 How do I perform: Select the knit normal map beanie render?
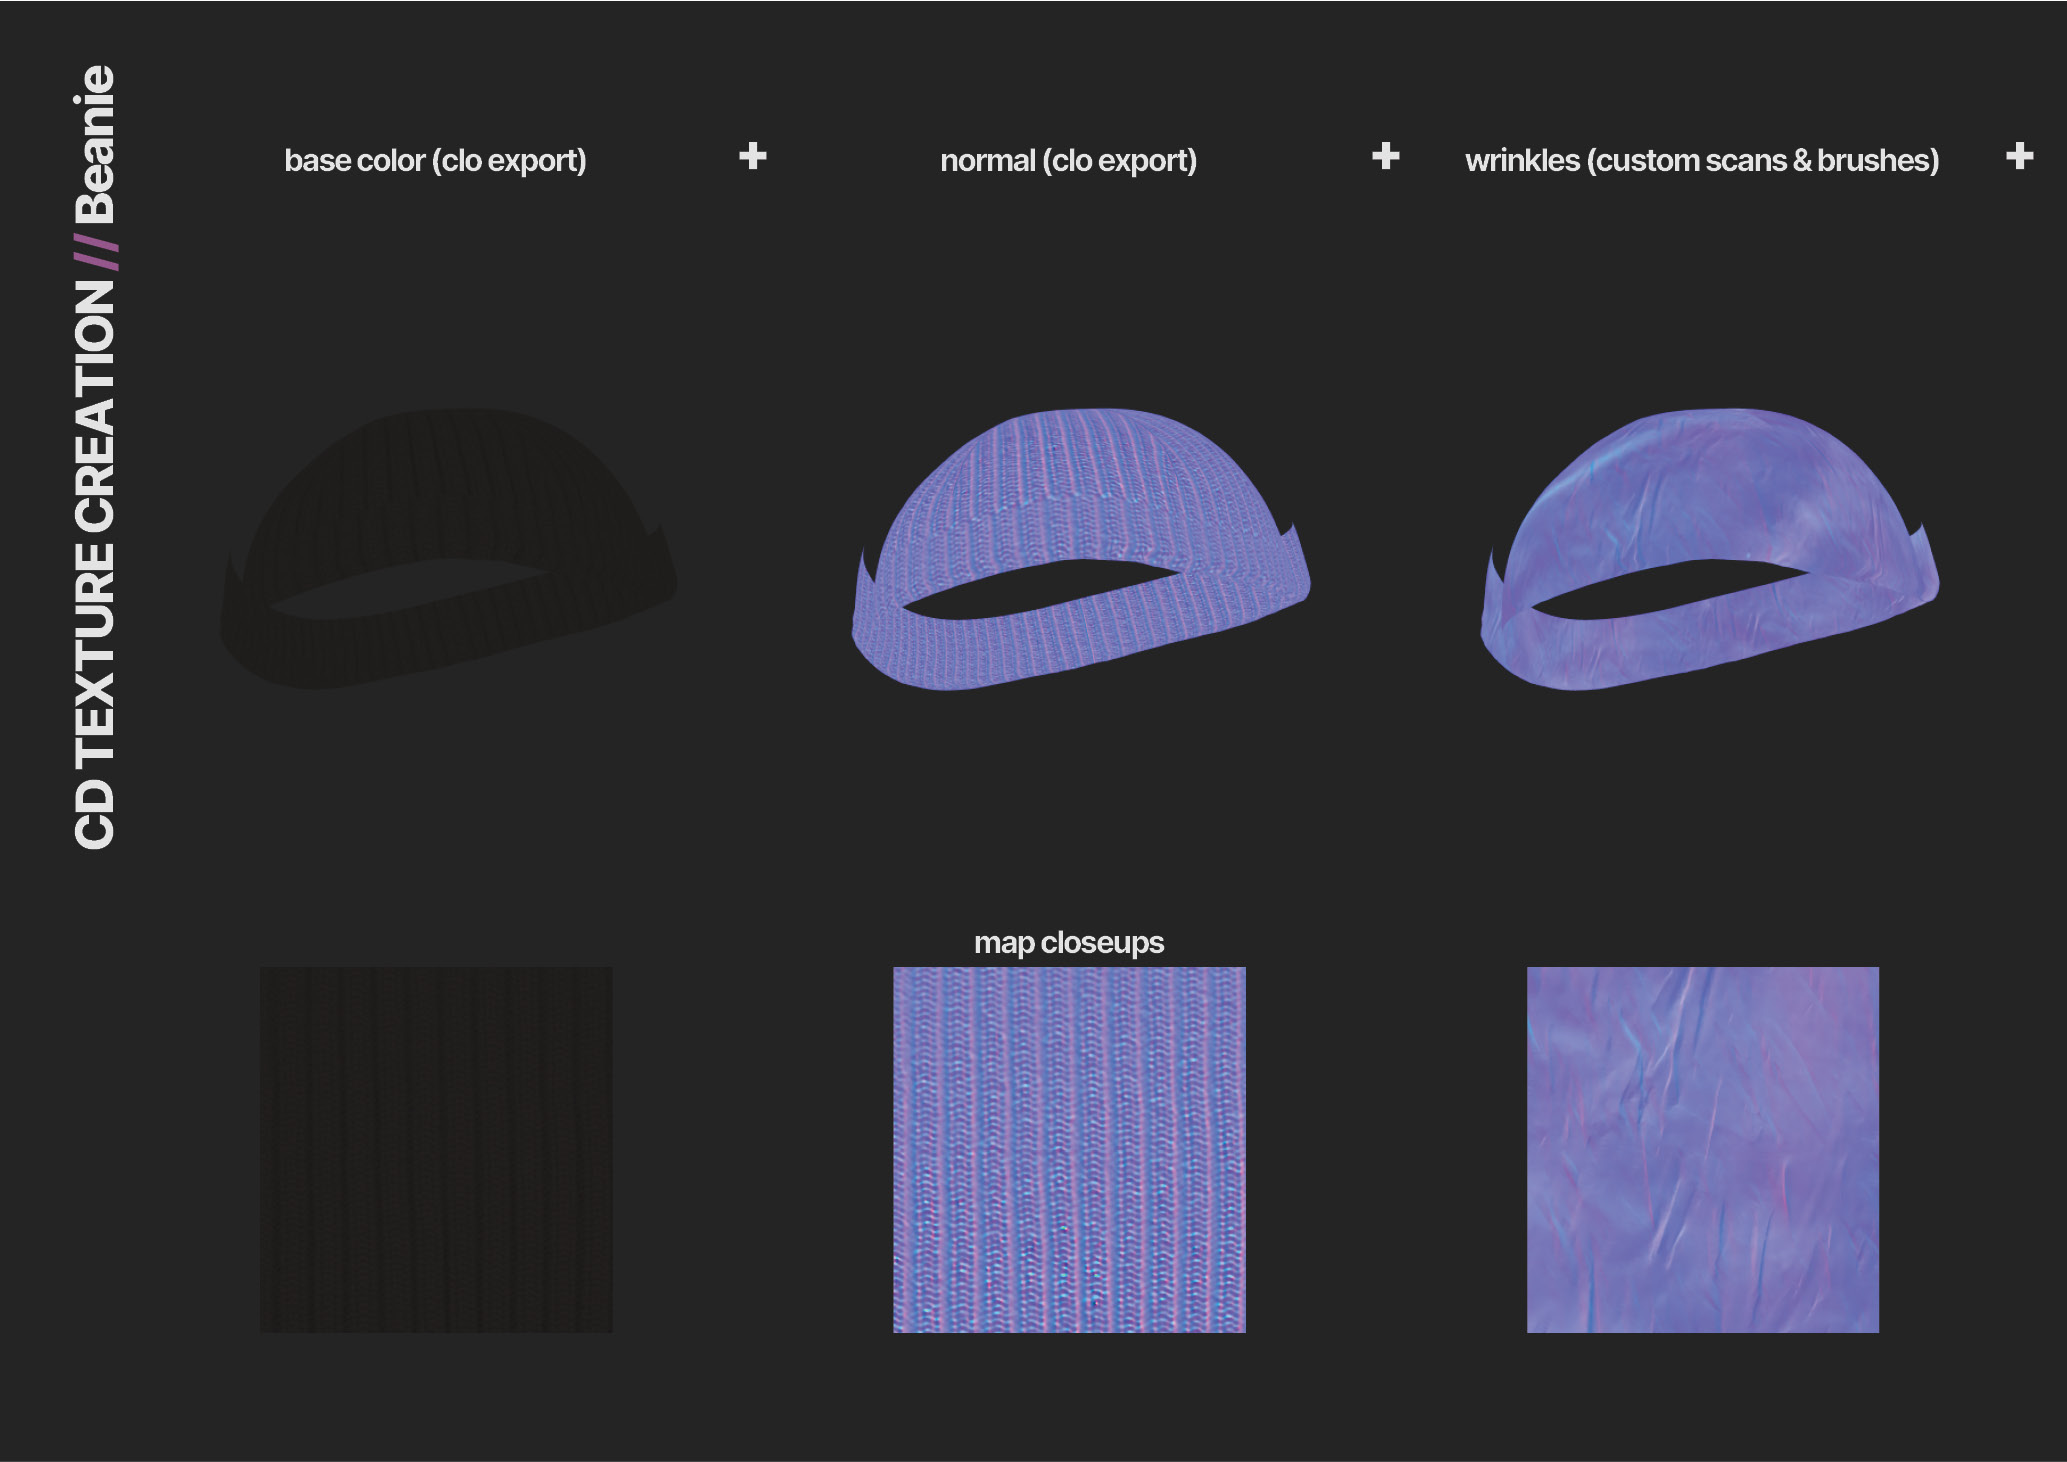tap(1081, 549)
